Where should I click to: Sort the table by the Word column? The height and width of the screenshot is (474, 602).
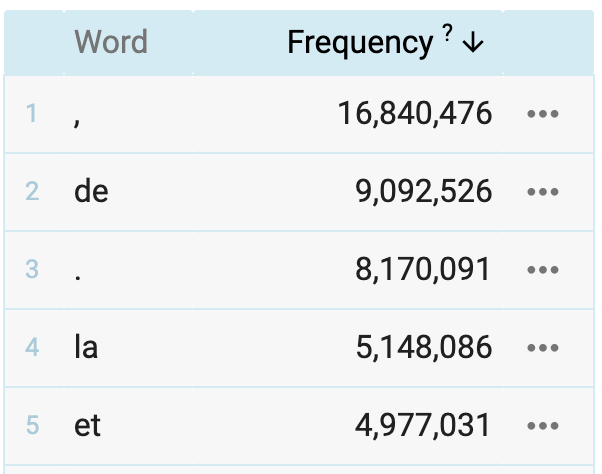(111, 42)
